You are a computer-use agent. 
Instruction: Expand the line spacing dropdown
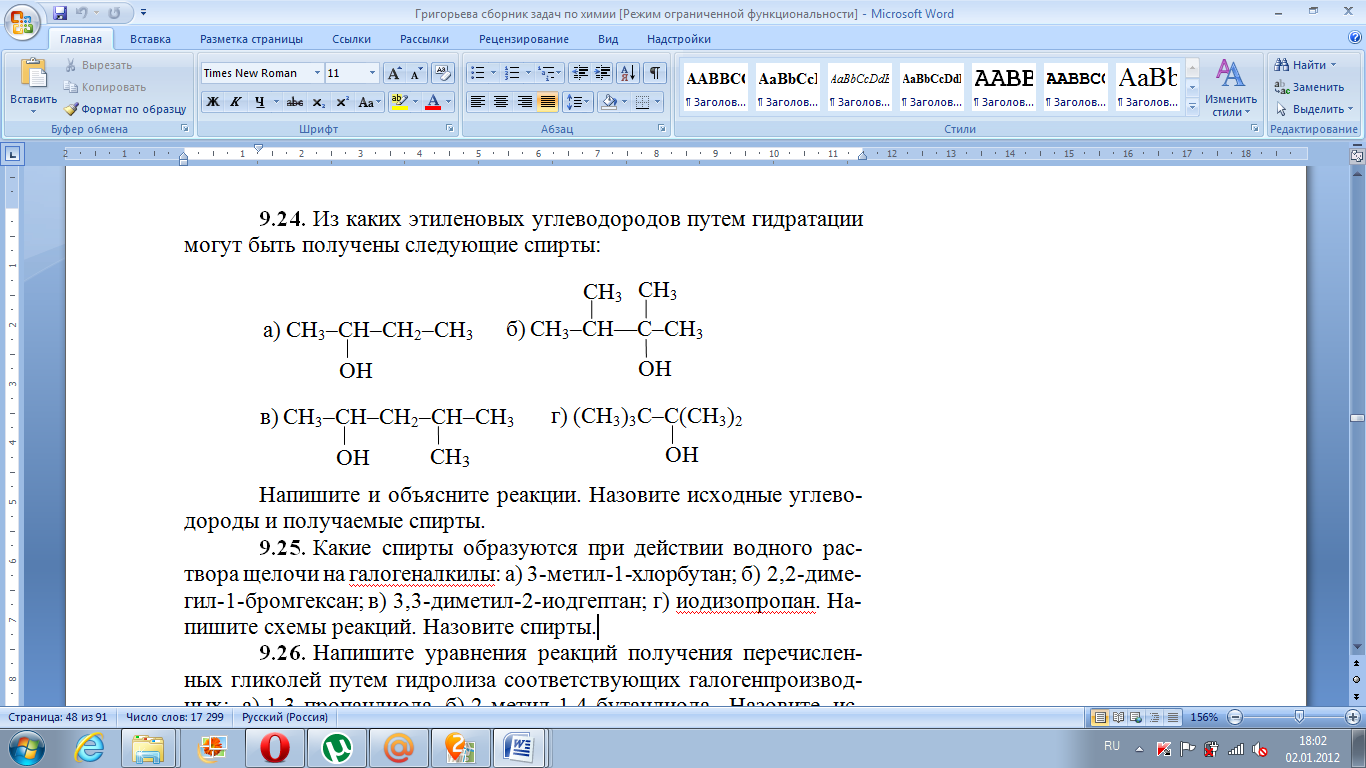point(586,102)
